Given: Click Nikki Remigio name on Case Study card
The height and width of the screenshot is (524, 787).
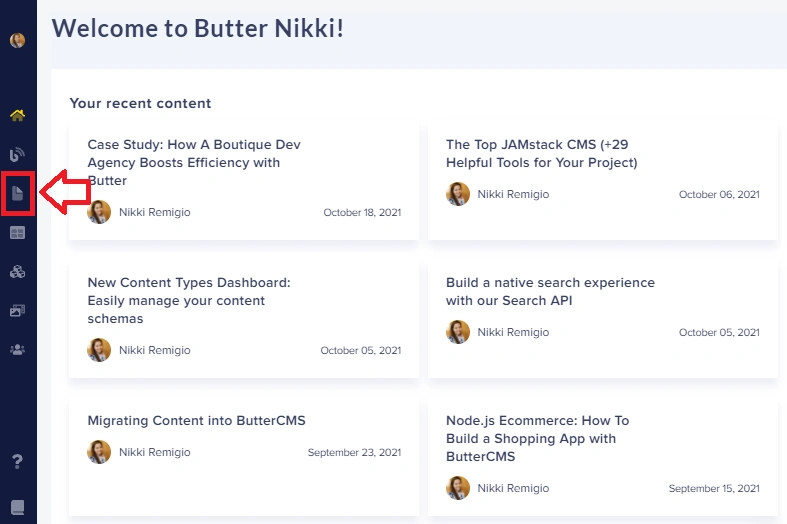Looking at the screenshot, I should tap(155, 212).
